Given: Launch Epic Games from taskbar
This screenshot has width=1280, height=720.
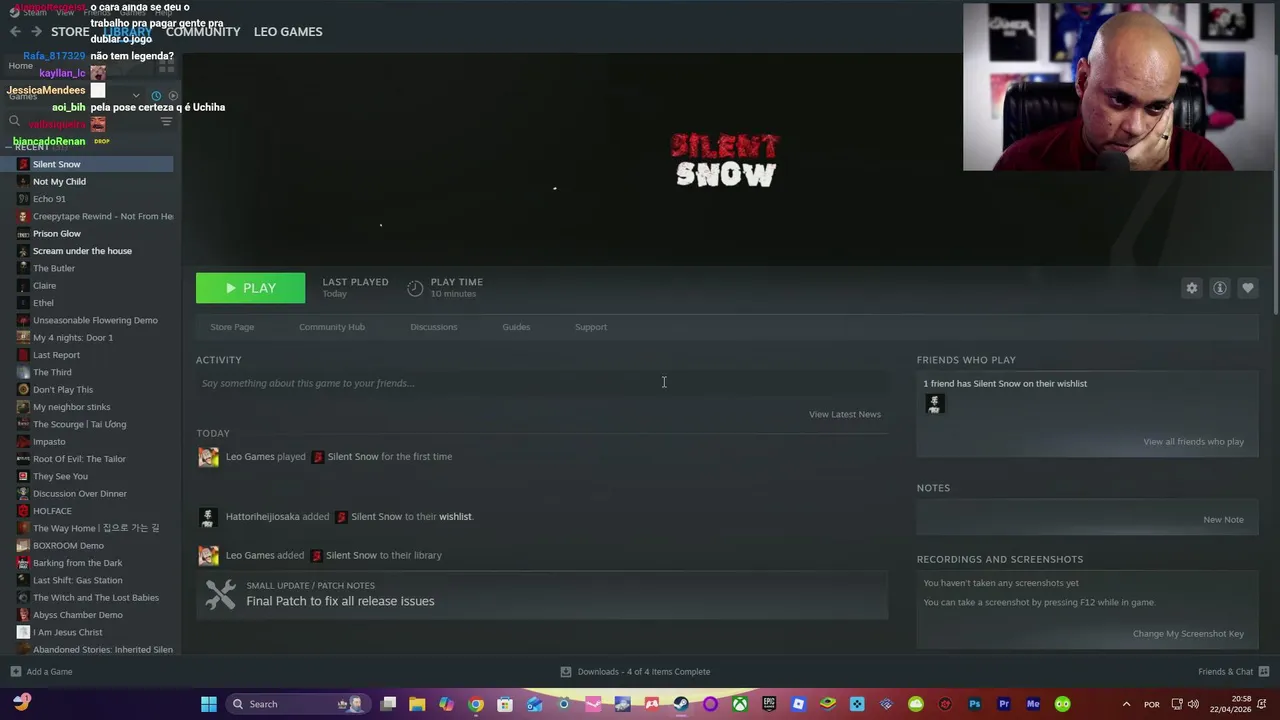Looking at the screenshot, I should [769, 704].
